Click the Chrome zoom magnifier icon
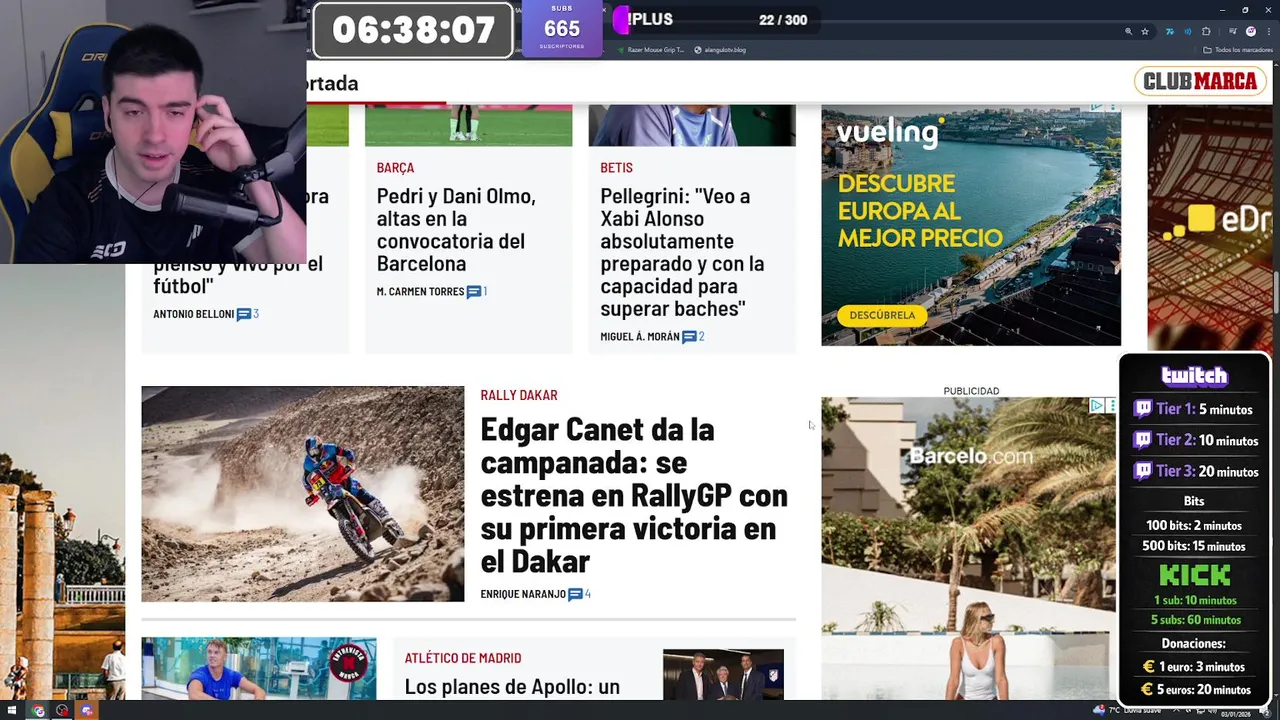The height and width of the screenshot is (720, 1280). point(1128,32)
